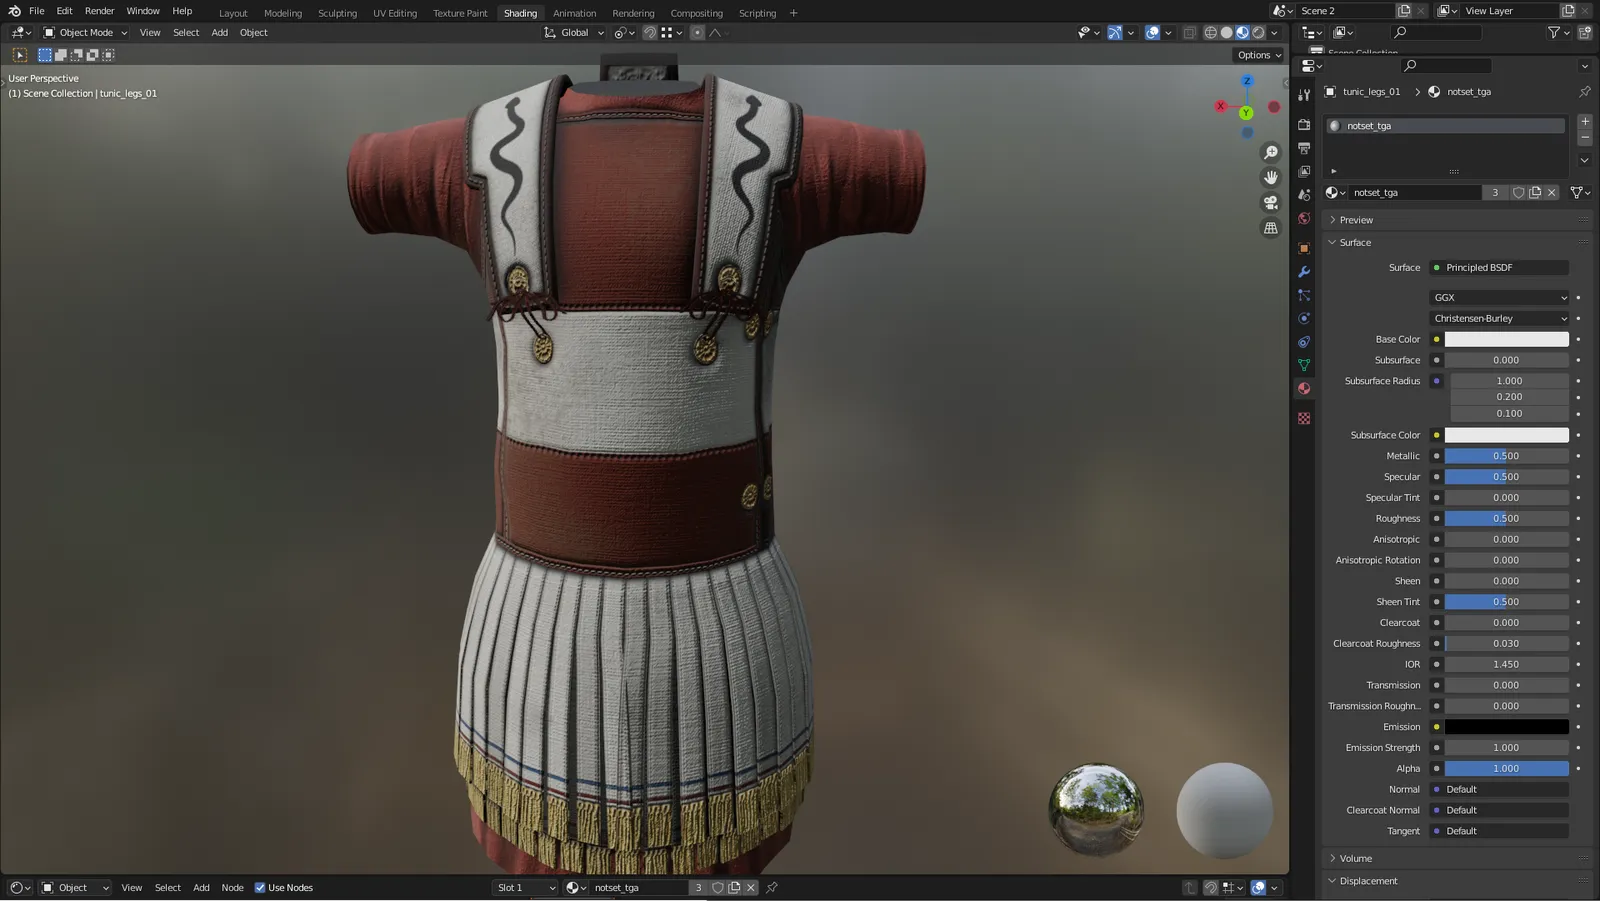
Task: Switch to the Texture Paint workspace tab
Action: click(460, 13)
